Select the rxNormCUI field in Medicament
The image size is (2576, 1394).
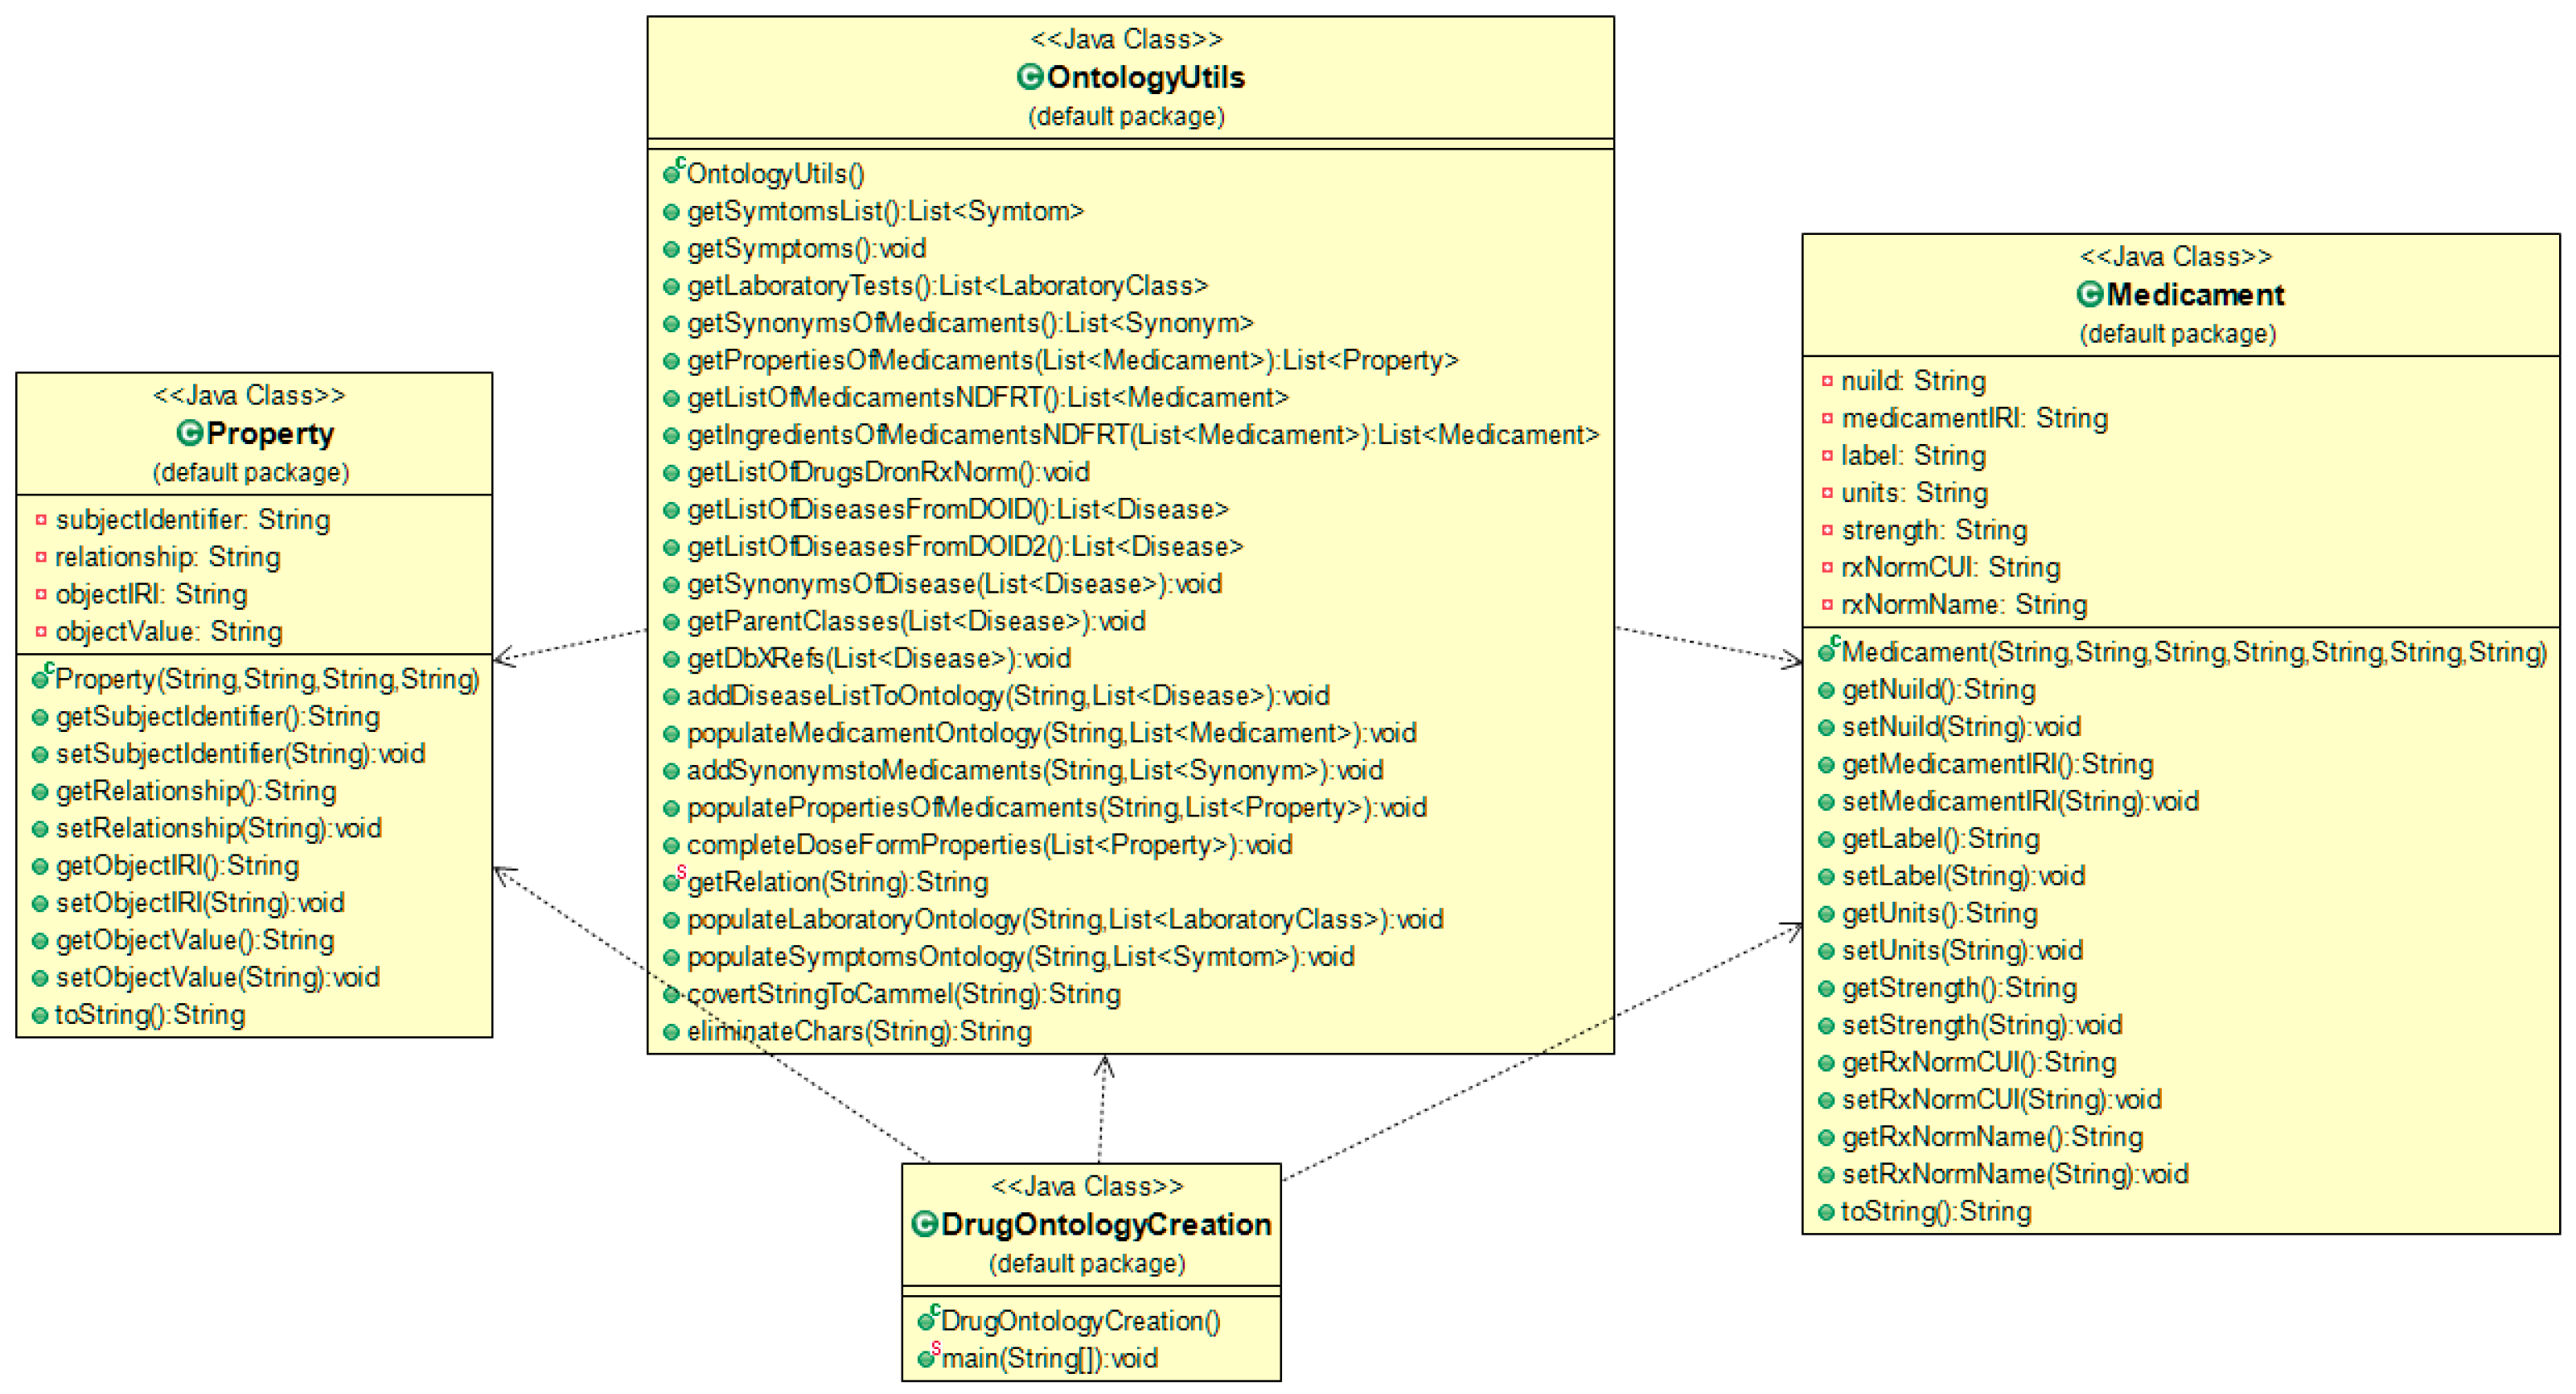click(1950, 567)
